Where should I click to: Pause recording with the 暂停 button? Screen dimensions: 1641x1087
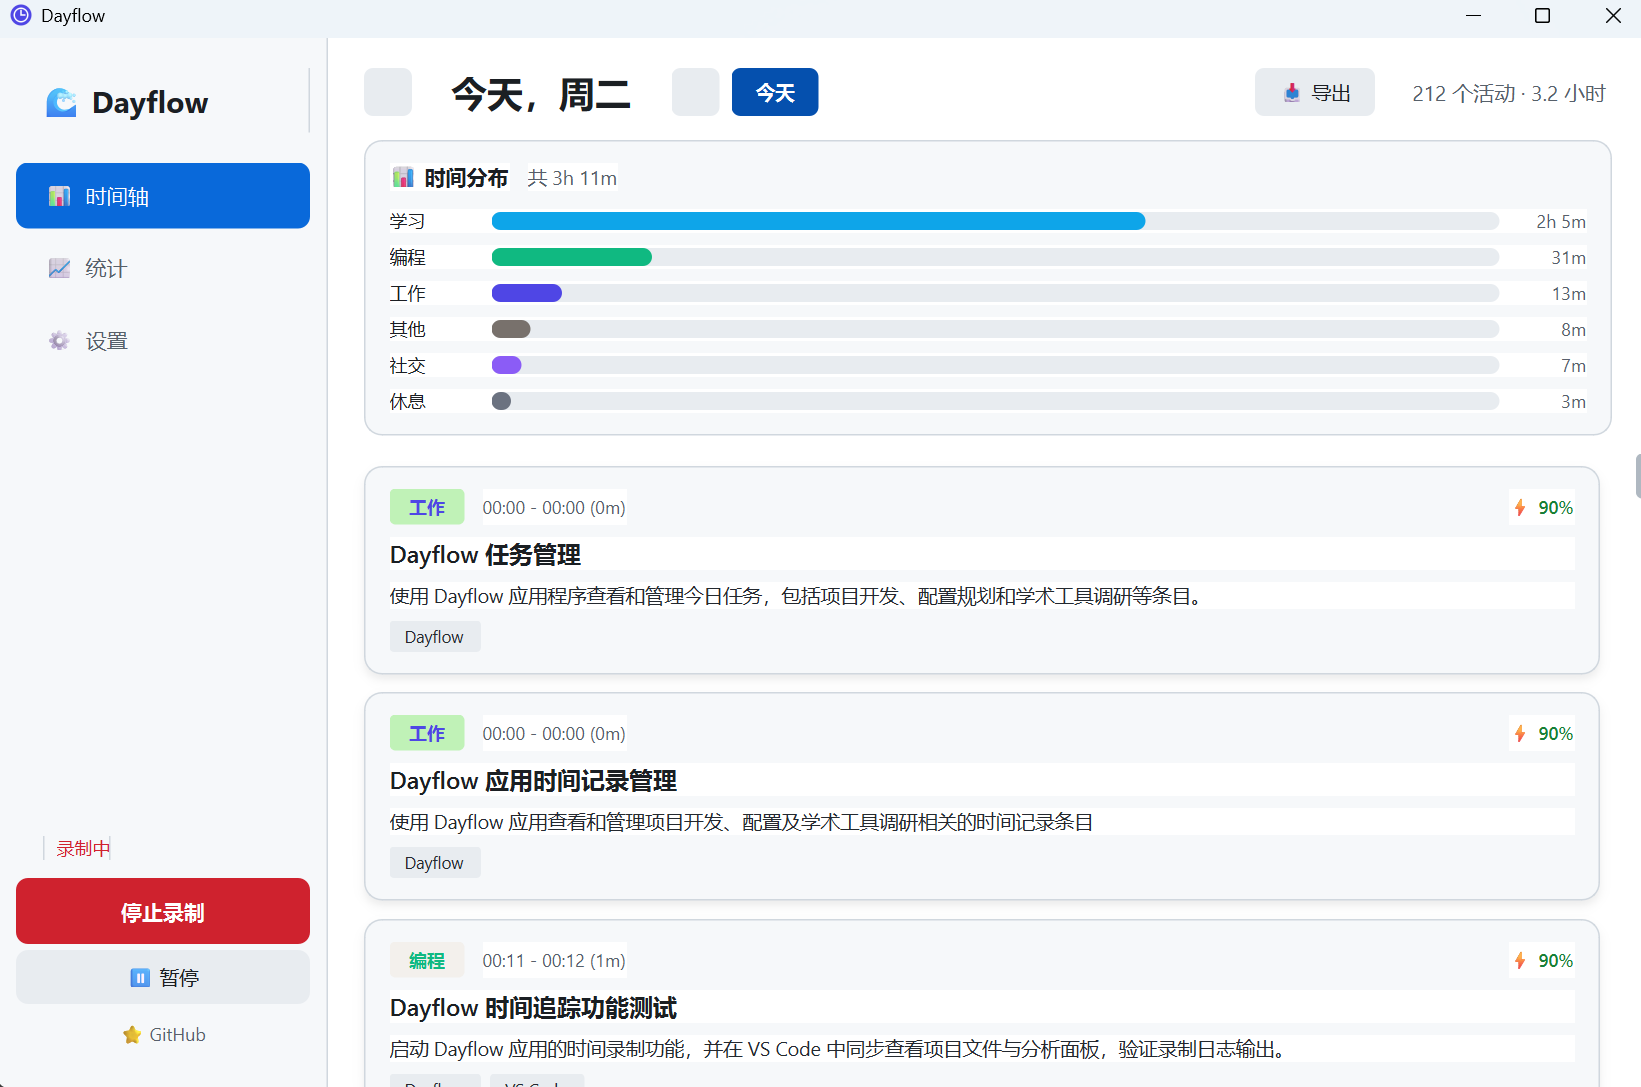click(x=163, y=977)
